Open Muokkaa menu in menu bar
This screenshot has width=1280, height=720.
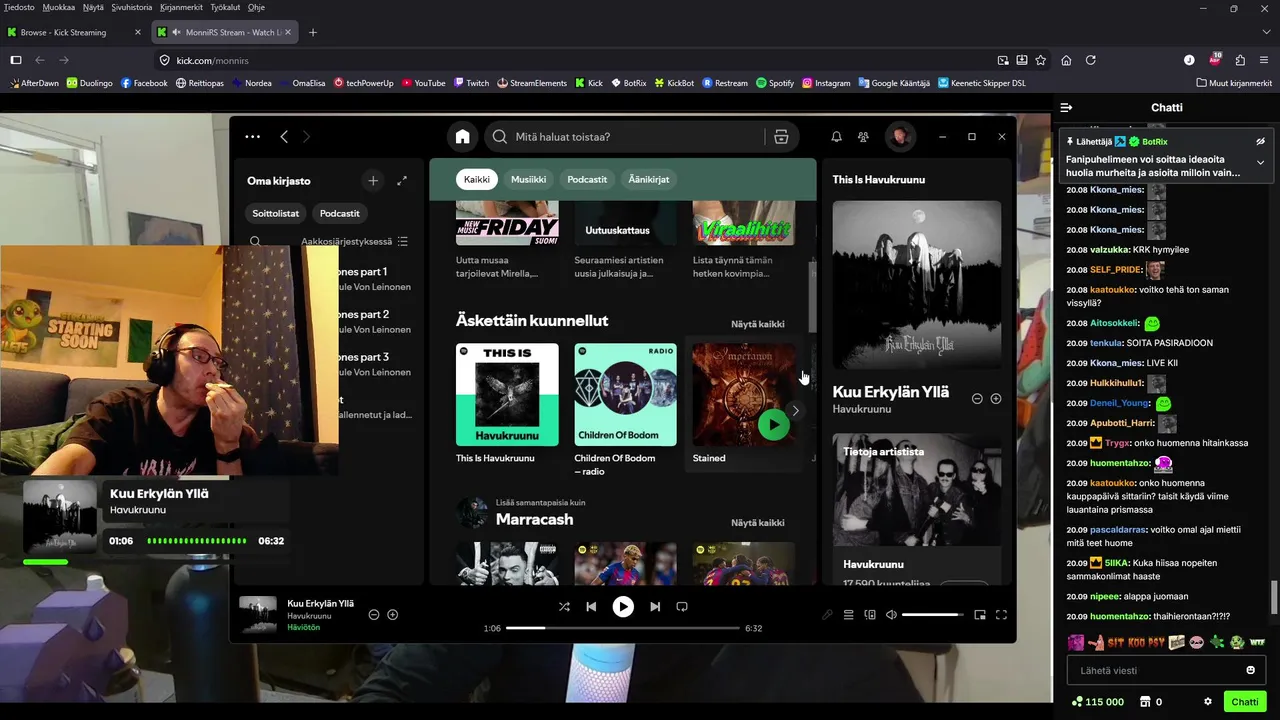click(x=58, y=7)
